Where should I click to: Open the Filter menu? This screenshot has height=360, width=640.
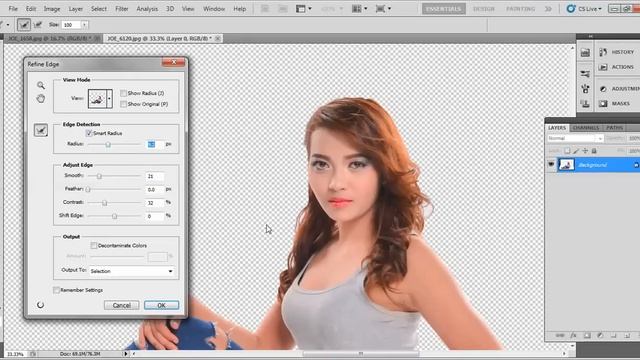[122, 9]
